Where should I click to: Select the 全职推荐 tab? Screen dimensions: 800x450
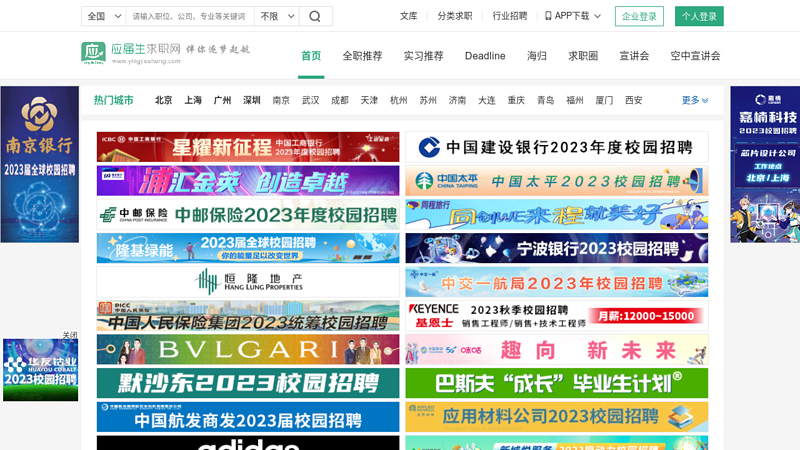coord(362,56)
